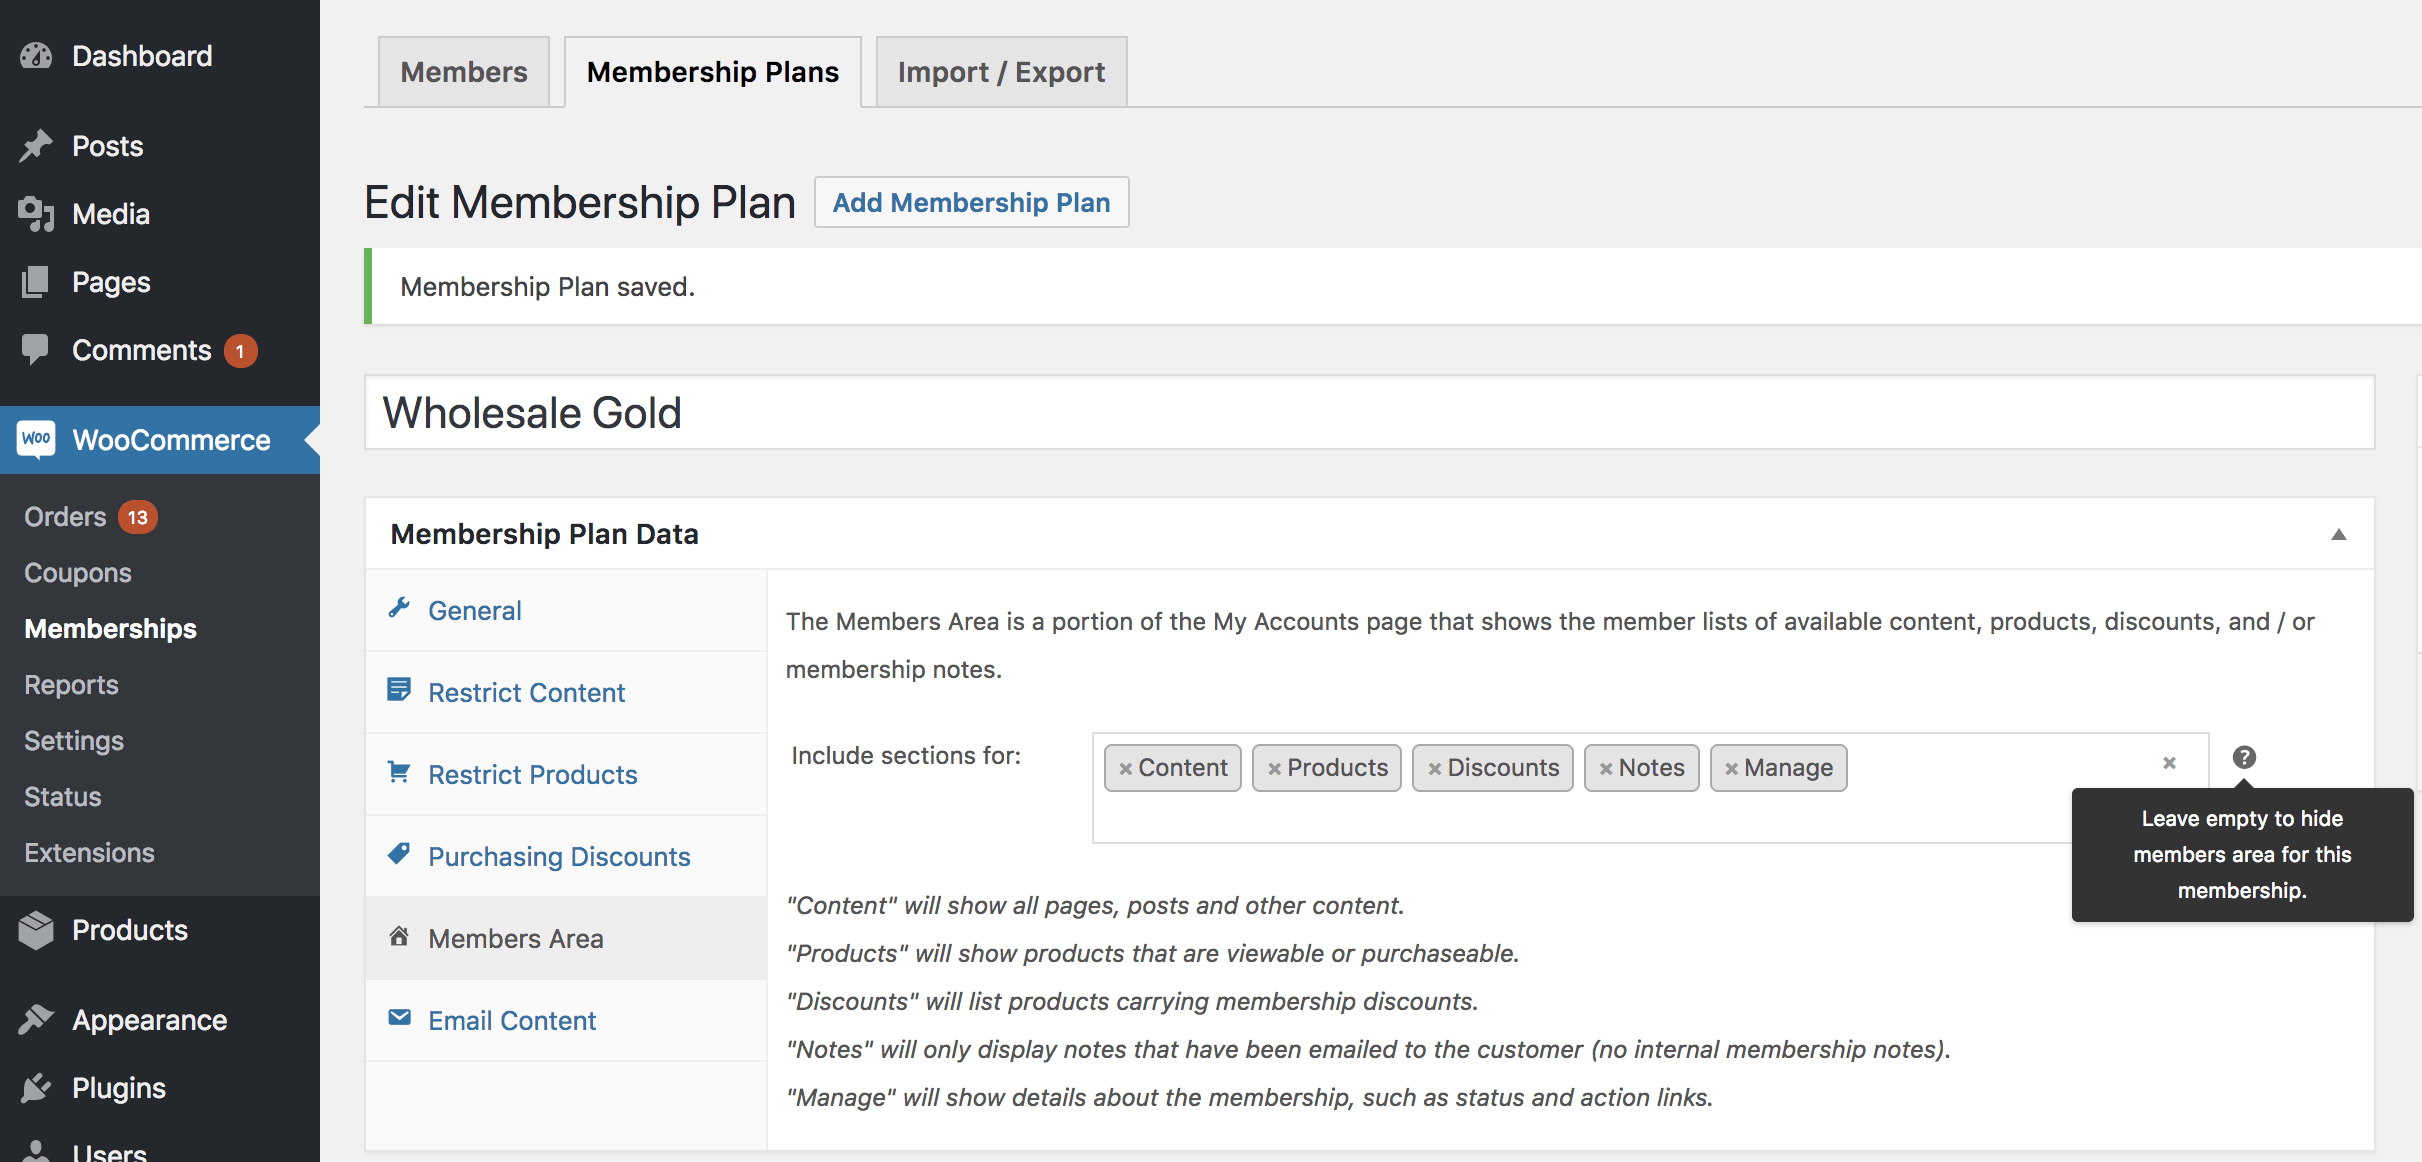
Task: Clear all selected sections with x
Action: coord(2169,763)
